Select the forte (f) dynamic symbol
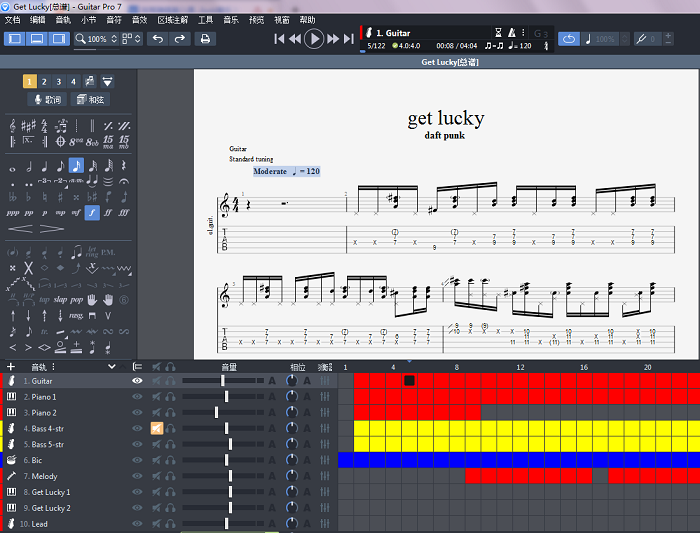The image size is (700, 533). pos(92,212)
